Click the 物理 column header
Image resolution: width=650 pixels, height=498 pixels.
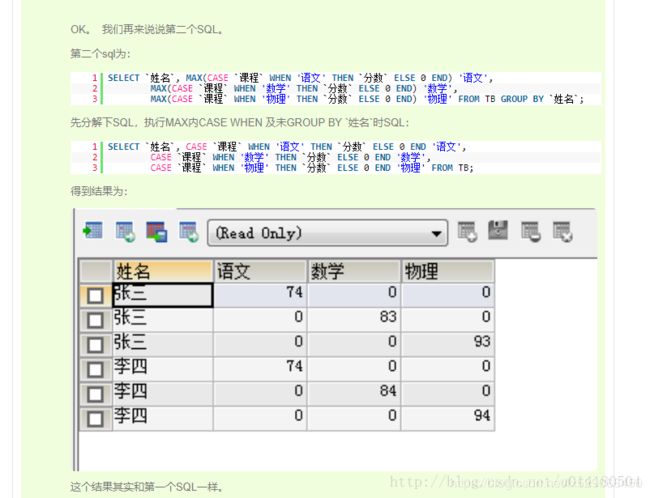tap(448, 272)
